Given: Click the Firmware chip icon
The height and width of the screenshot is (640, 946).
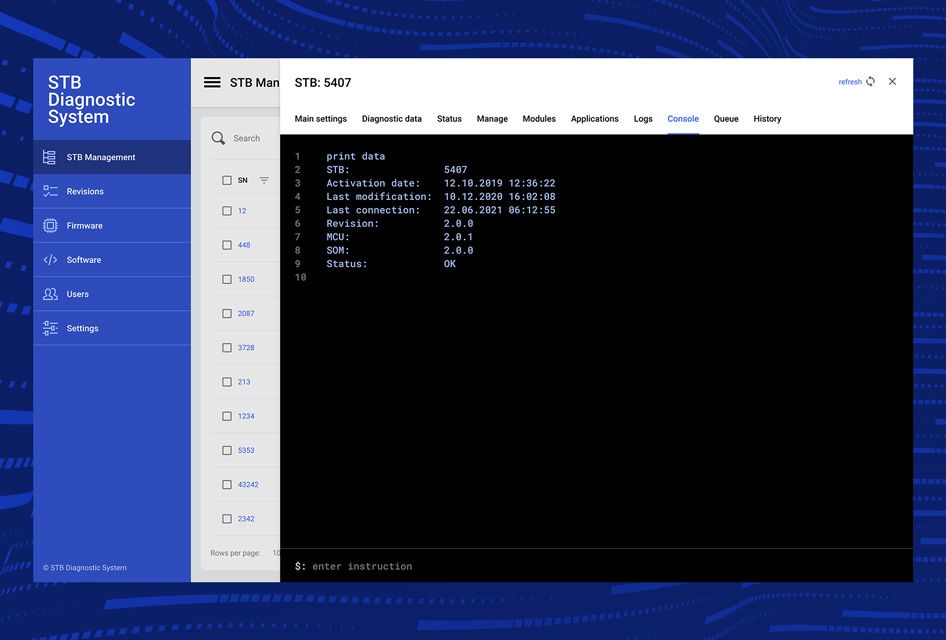Looking at the screenshot, I should coord(50,226).
